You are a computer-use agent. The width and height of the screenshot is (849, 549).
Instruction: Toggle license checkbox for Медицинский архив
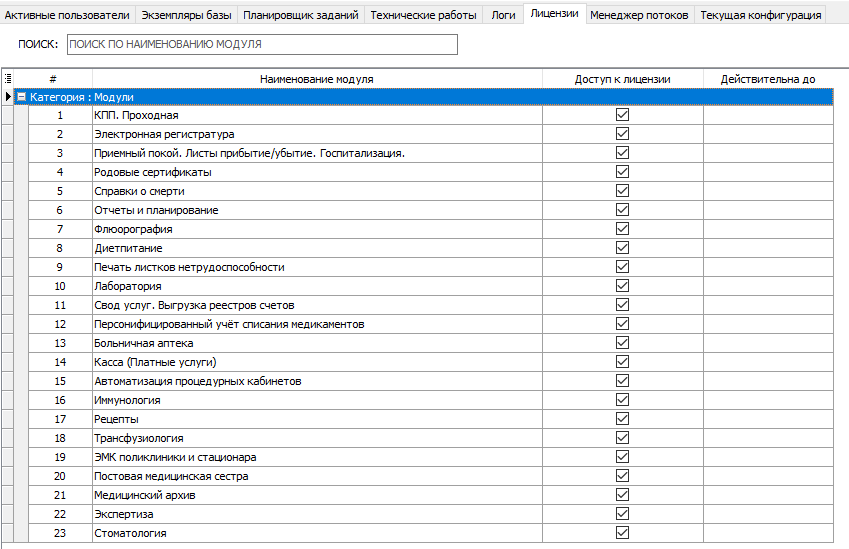pos(623,495)
